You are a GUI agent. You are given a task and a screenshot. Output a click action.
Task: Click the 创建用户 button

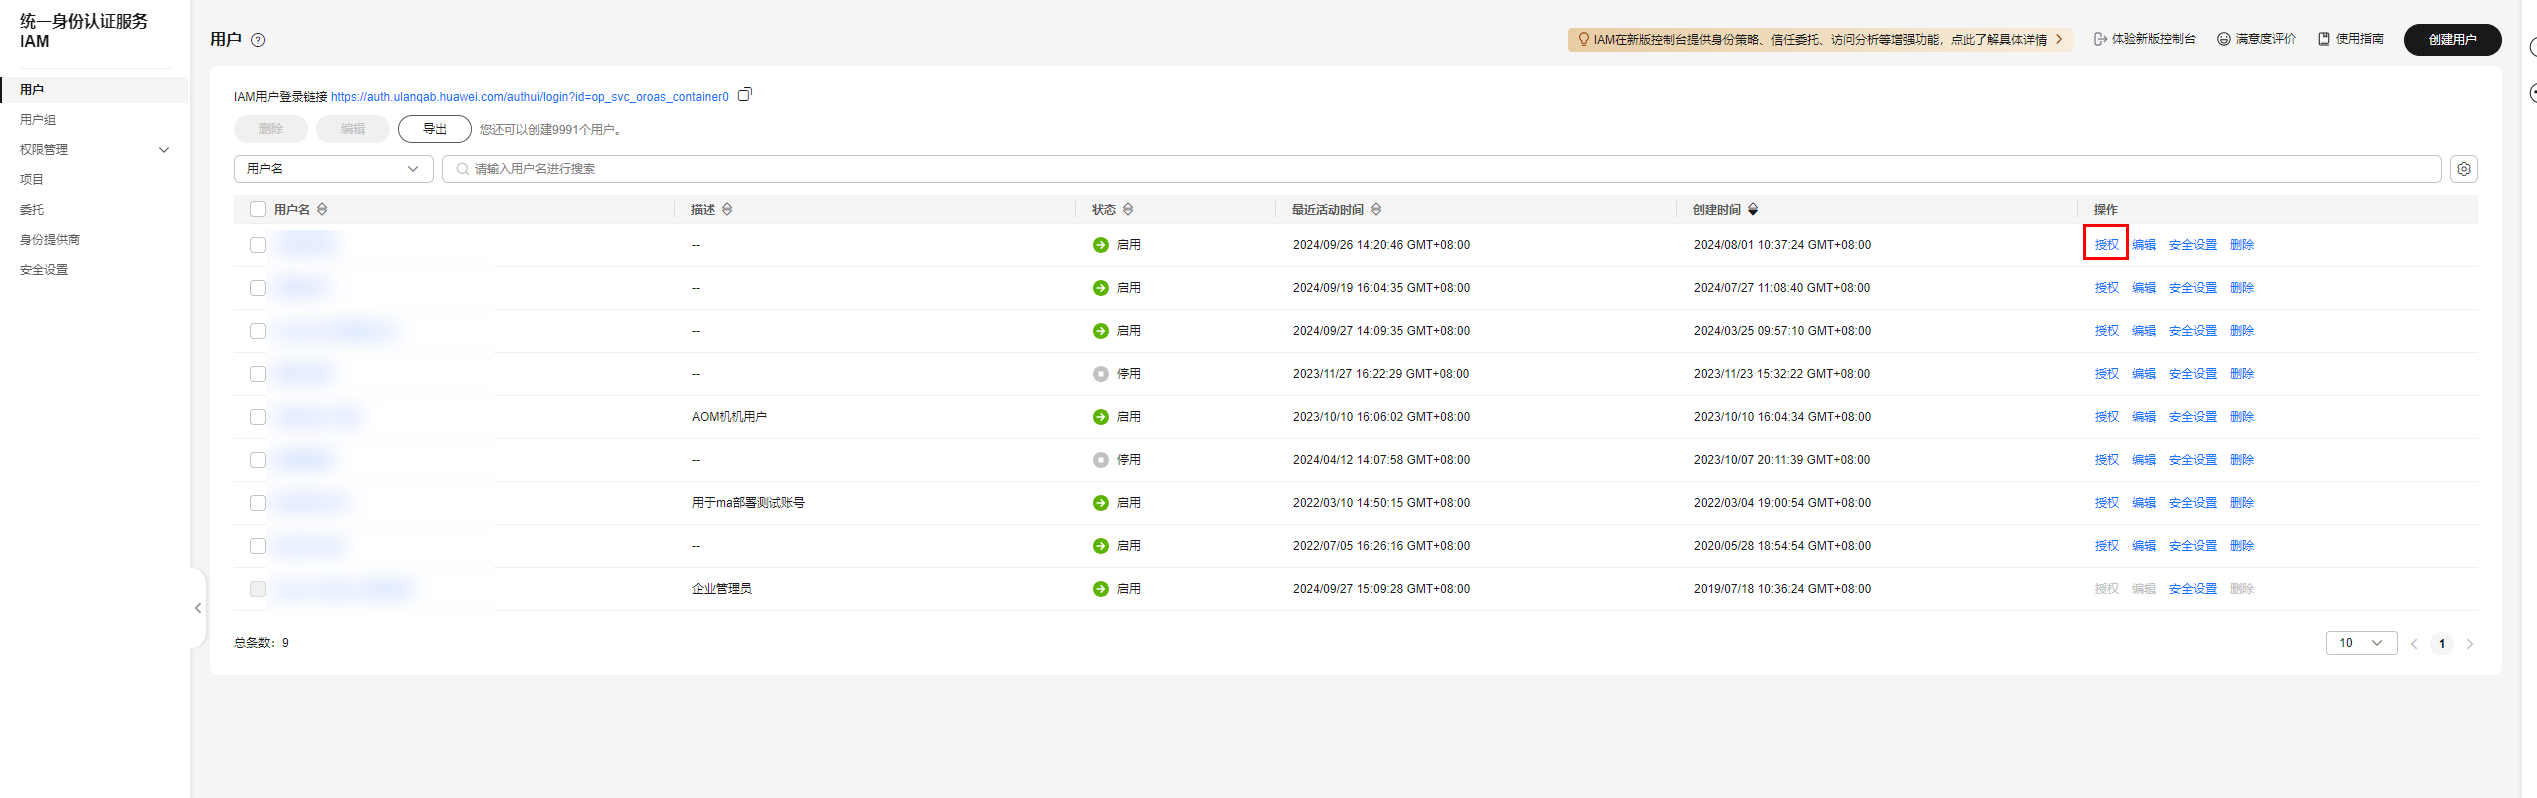pos(2452,40)
